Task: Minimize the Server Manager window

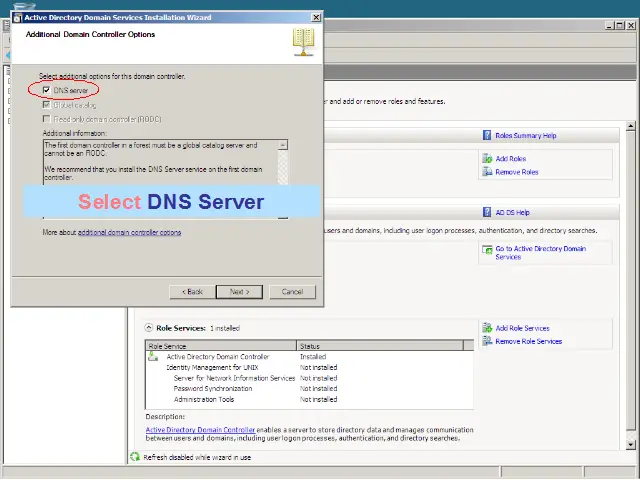Action: coord(609,25)
